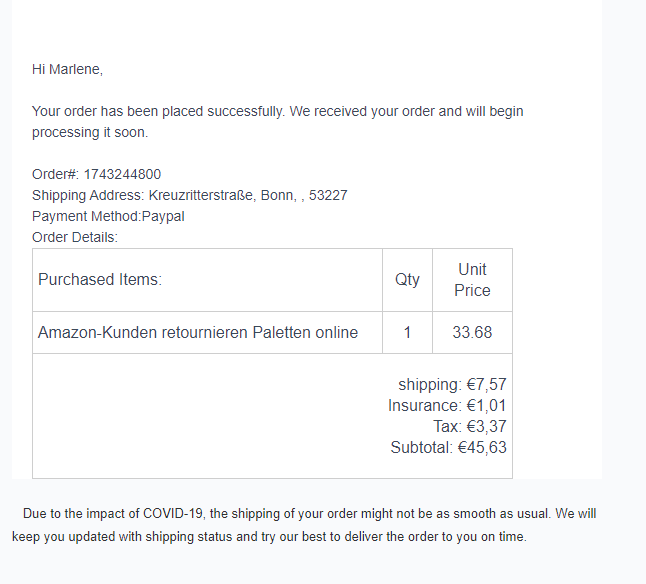Click the quantity value 1
646x584 pixels.
click(x=407, y=333)
